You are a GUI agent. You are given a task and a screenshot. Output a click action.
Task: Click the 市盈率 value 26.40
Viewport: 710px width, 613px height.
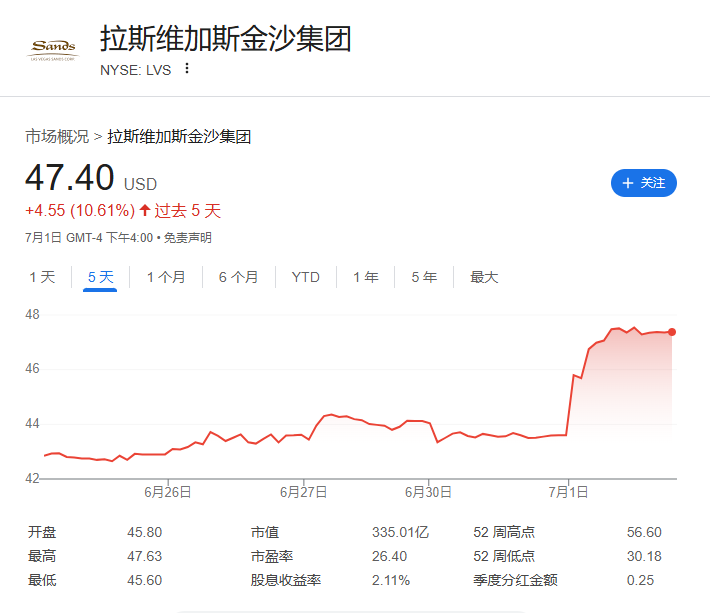(x=389, y=556)
